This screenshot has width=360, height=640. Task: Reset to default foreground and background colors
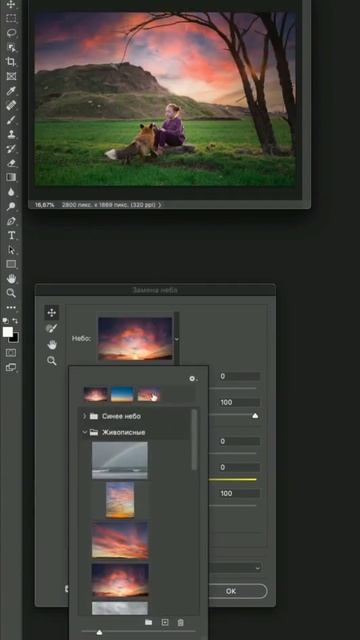coord(5,321)
